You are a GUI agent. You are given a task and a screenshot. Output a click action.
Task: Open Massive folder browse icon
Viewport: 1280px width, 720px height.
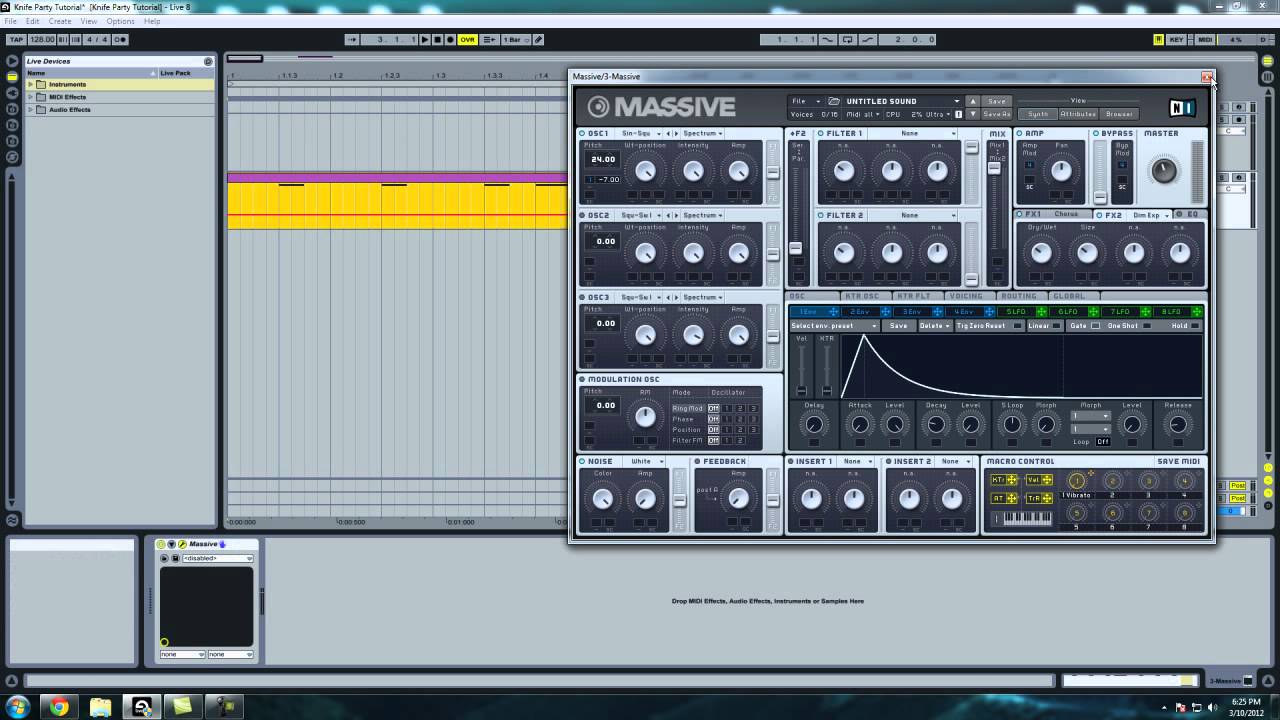pos(834,101)
